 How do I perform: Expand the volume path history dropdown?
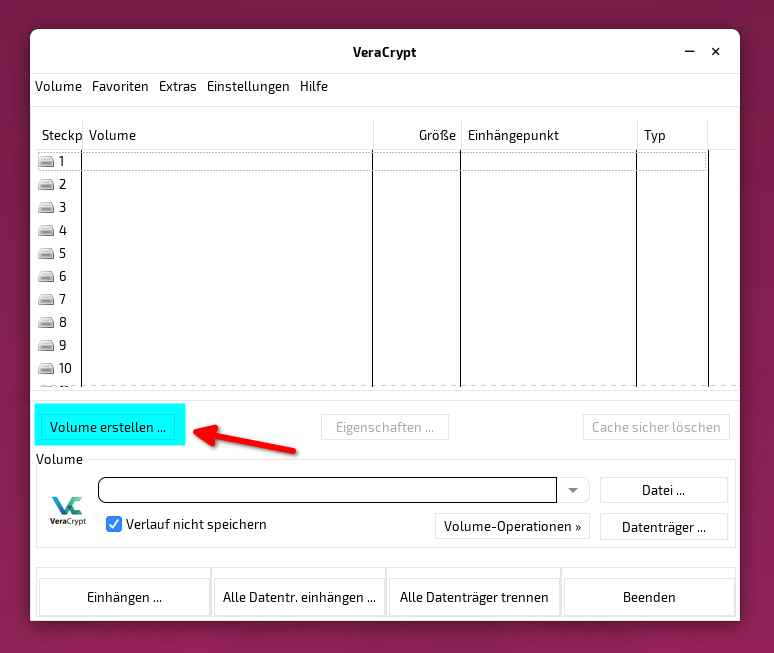[x=573, y=490]
